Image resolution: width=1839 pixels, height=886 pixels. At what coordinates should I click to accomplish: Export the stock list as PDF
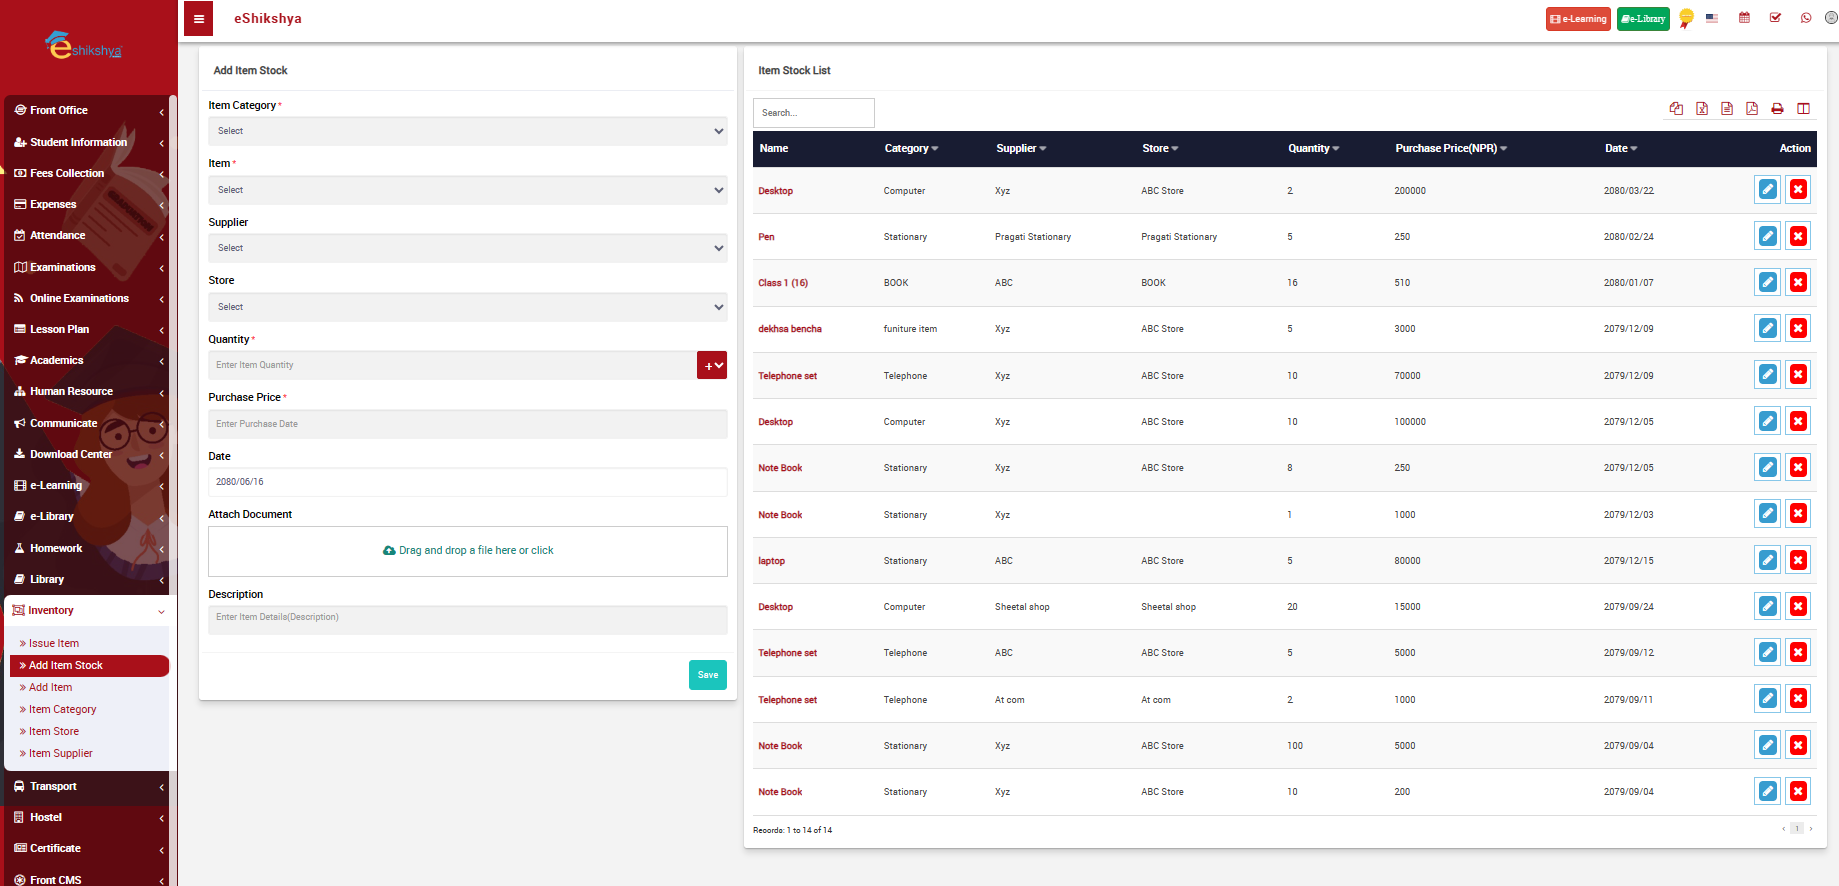click(1752, 109)
